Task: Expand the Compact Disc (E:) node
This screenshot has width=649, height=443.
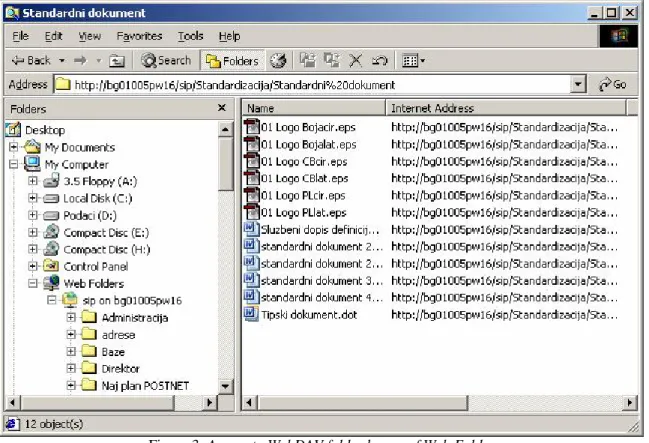Action: click(33, 232)
